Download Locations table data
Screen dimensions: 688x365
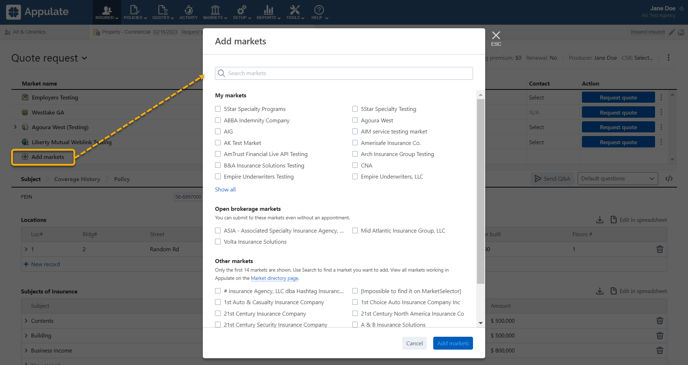(599, 220)
